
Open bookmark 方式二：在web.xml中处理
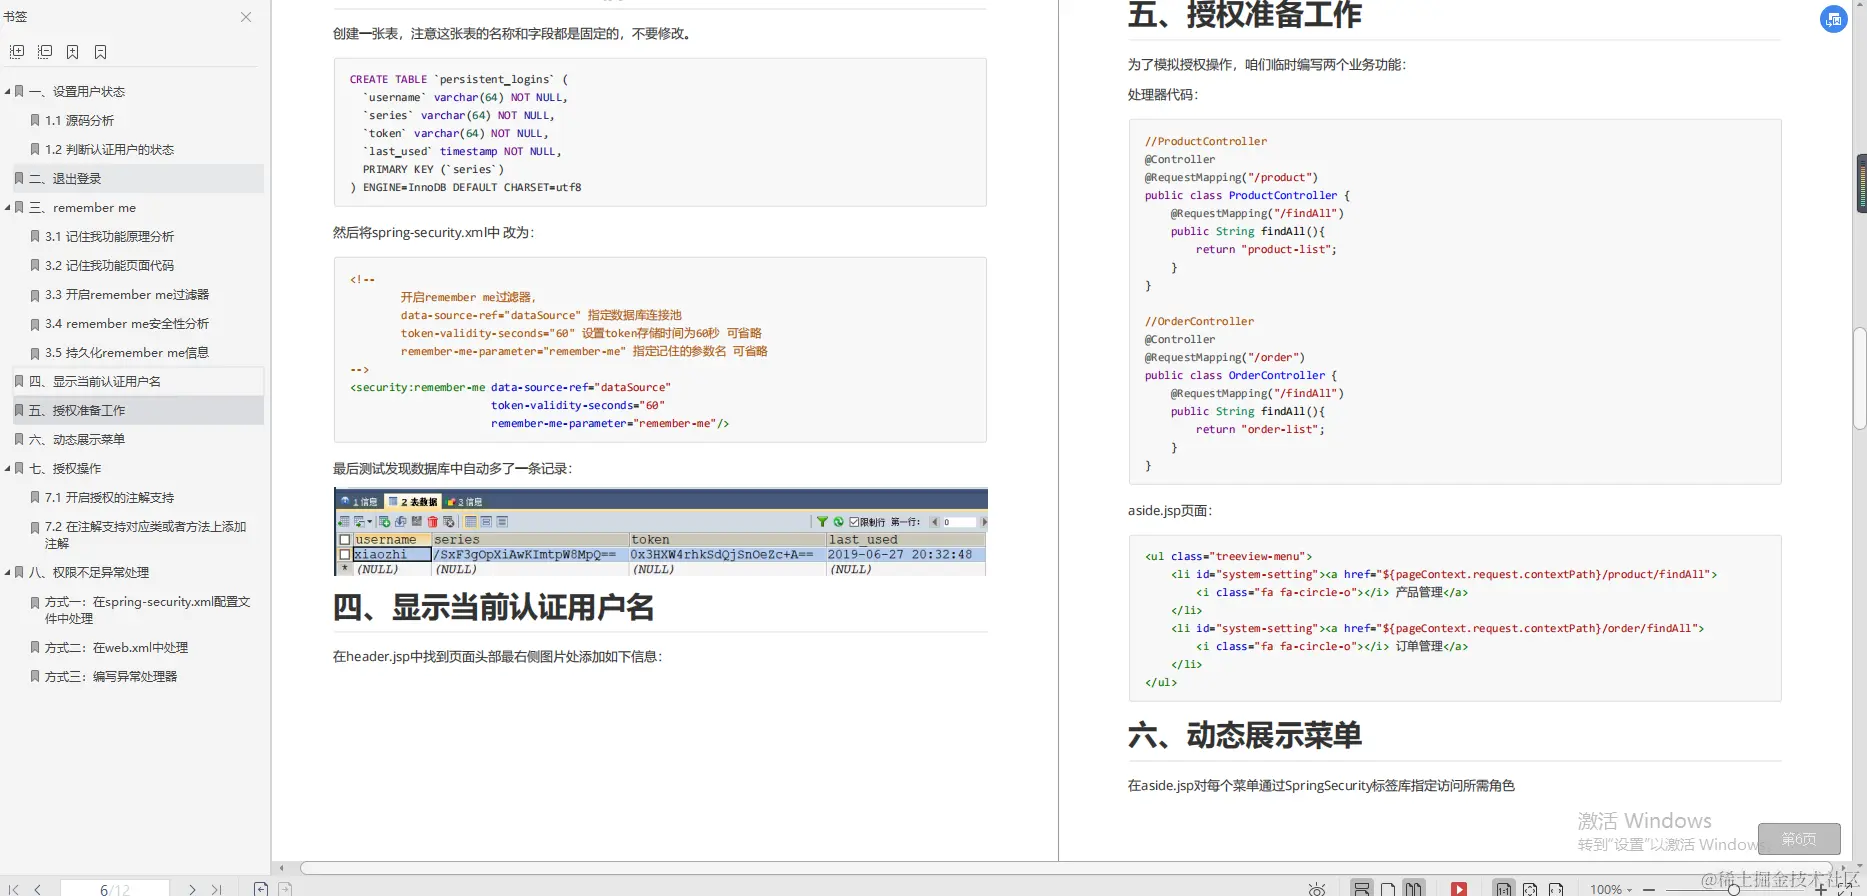pyautogui.click(x=116, y=647)
